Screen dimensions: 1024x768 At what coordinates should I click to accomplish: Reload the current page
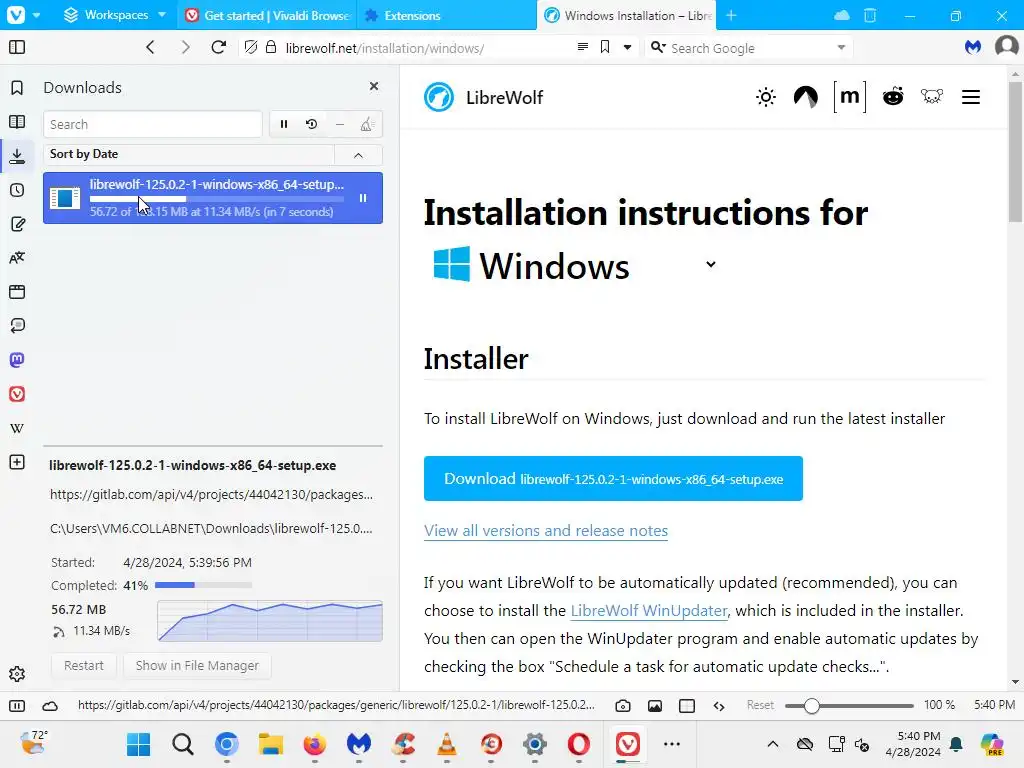click(x=219, y=47)
